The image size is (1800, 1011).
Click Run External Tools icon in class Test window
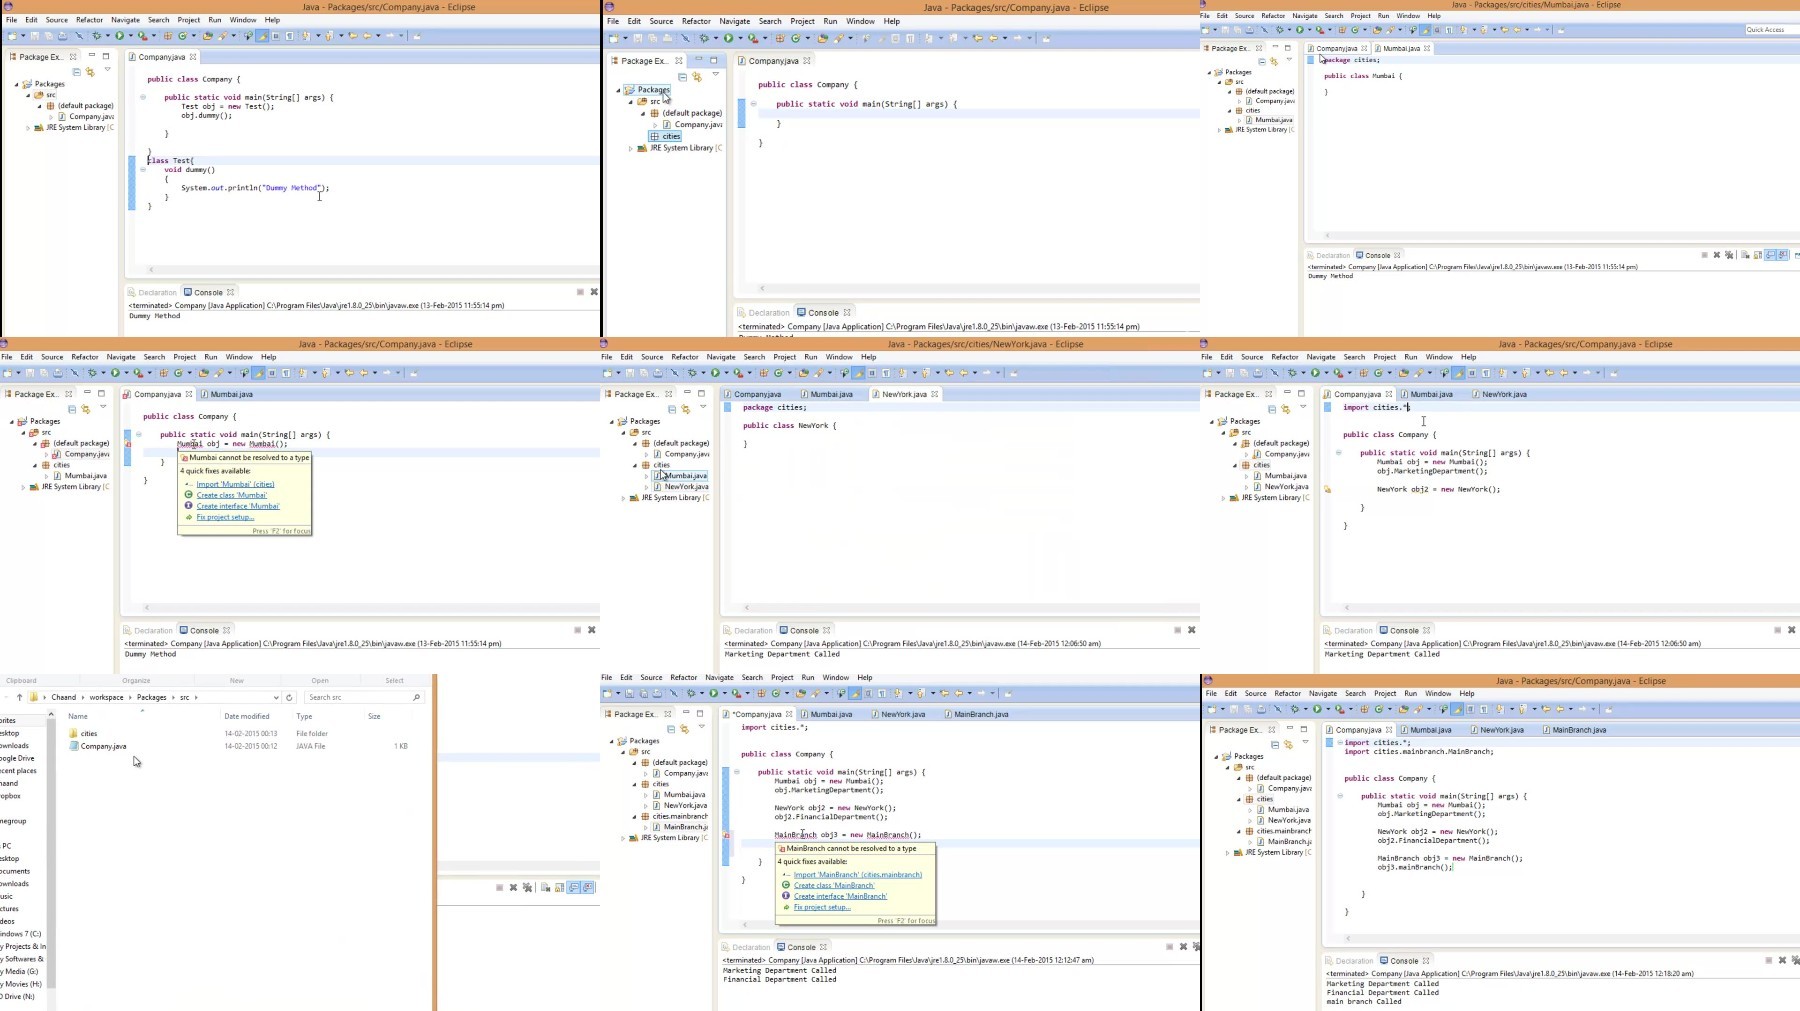(142, 36)
